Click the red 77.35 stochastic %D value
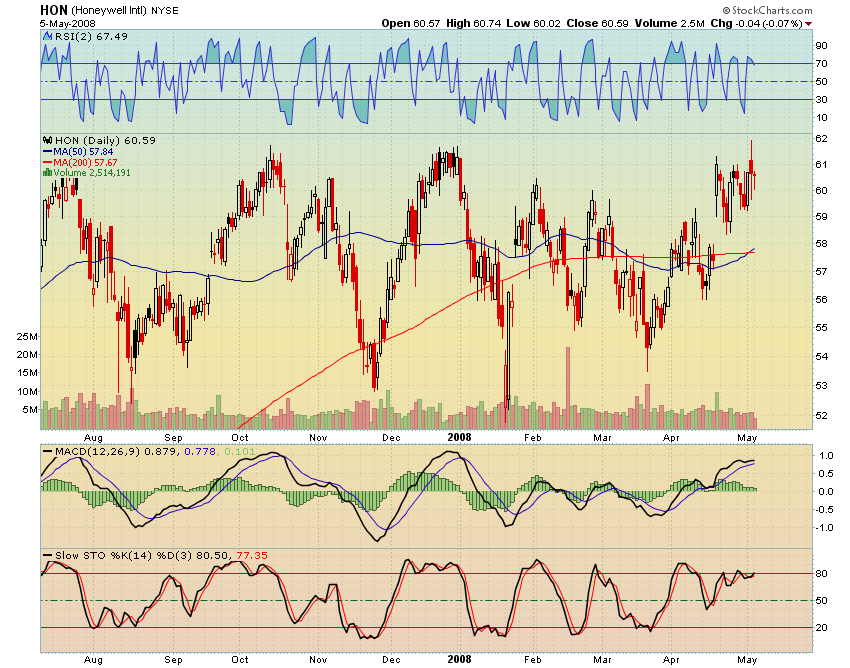Viewport: 850px width, 668px height. click(252, 556)
